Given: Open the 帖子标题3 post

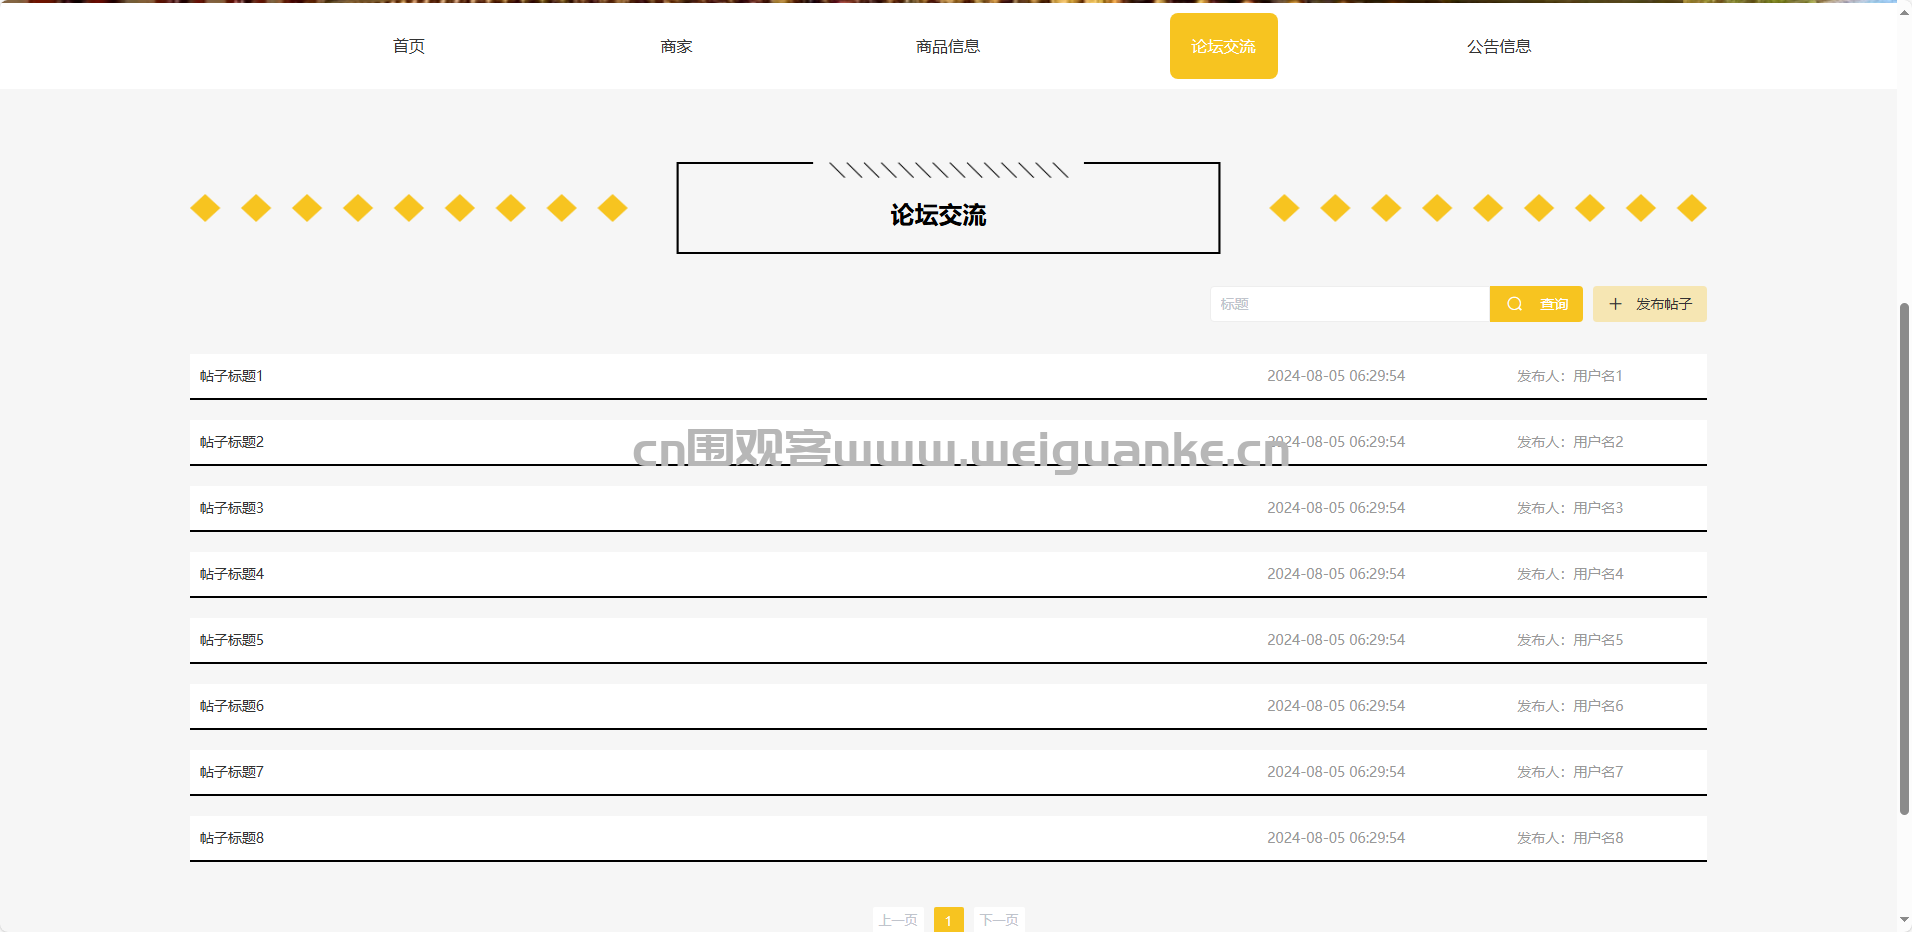Looking at the screenshot, I should (x=232, y=508).
